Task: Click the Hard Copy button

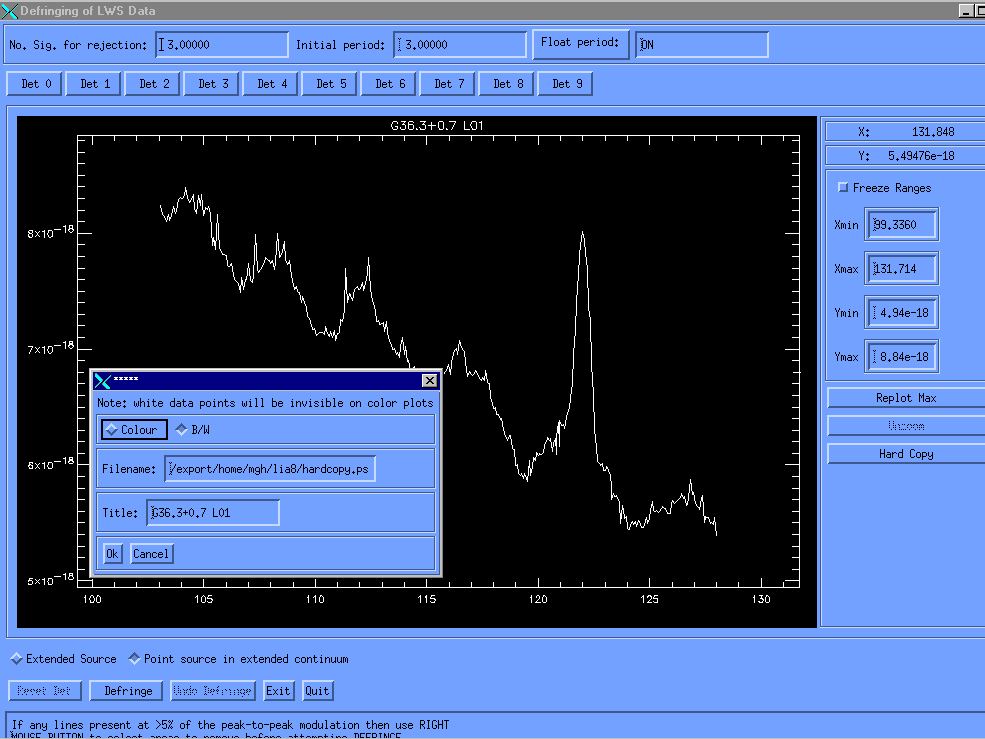Action: [x=905, y=454]
